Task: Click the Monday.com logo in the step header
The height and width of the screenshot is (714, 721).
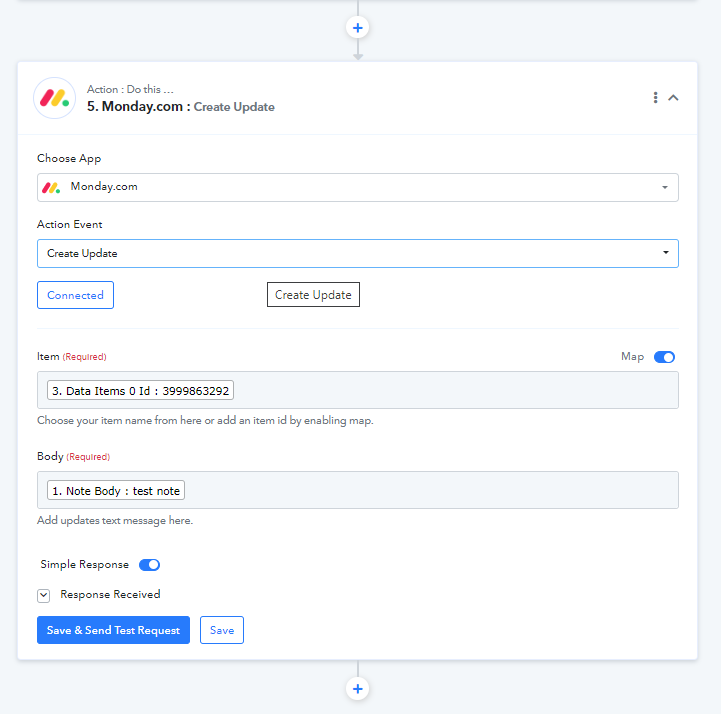Action: [55, 98]
